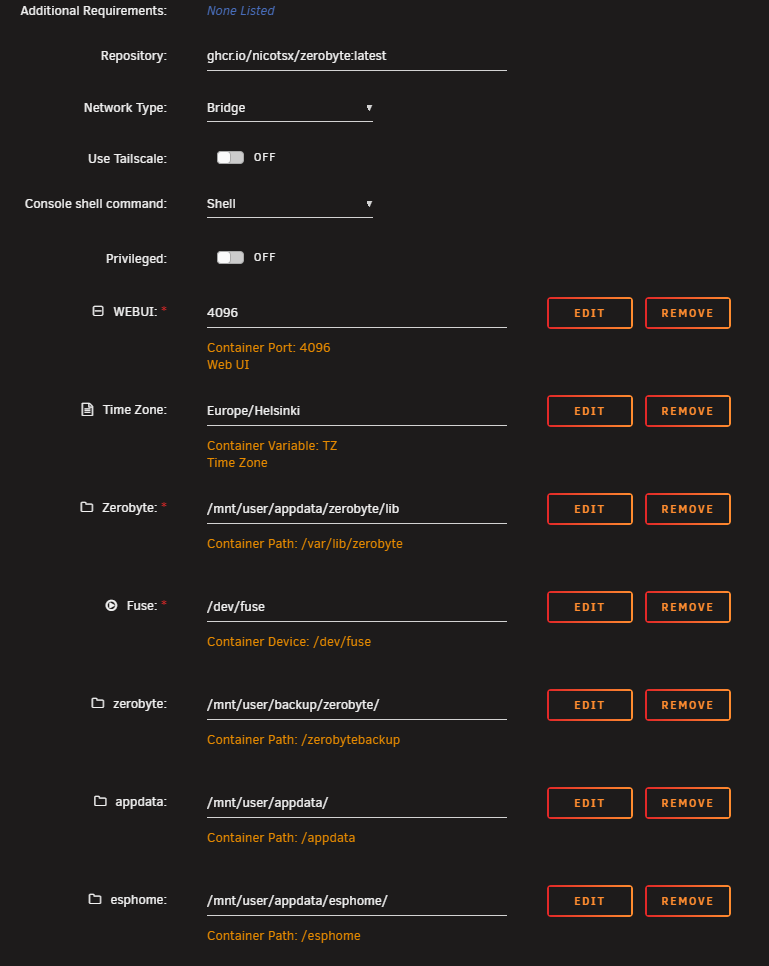Viewport: 769px width, 966px height.
Task: Click the Repository input field
Action: pos(356,56)
